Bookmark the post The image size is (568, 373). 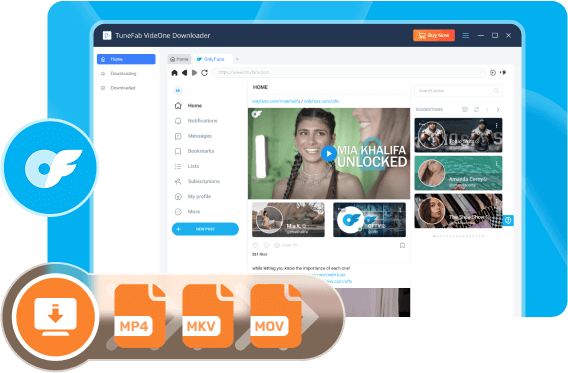pyautogui.click(x=402, y=246)
